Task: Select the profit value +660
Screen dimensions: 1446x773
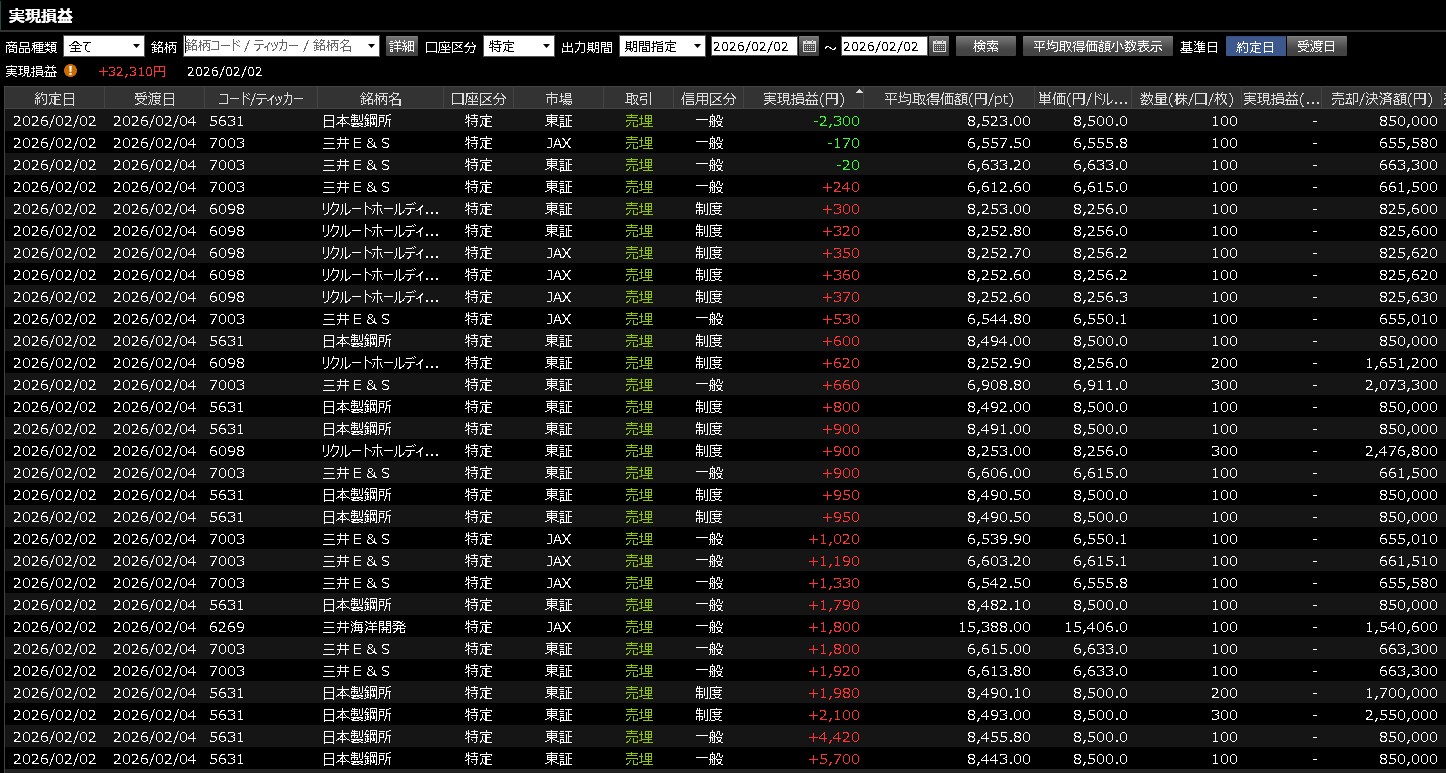Action: (841, 385)
